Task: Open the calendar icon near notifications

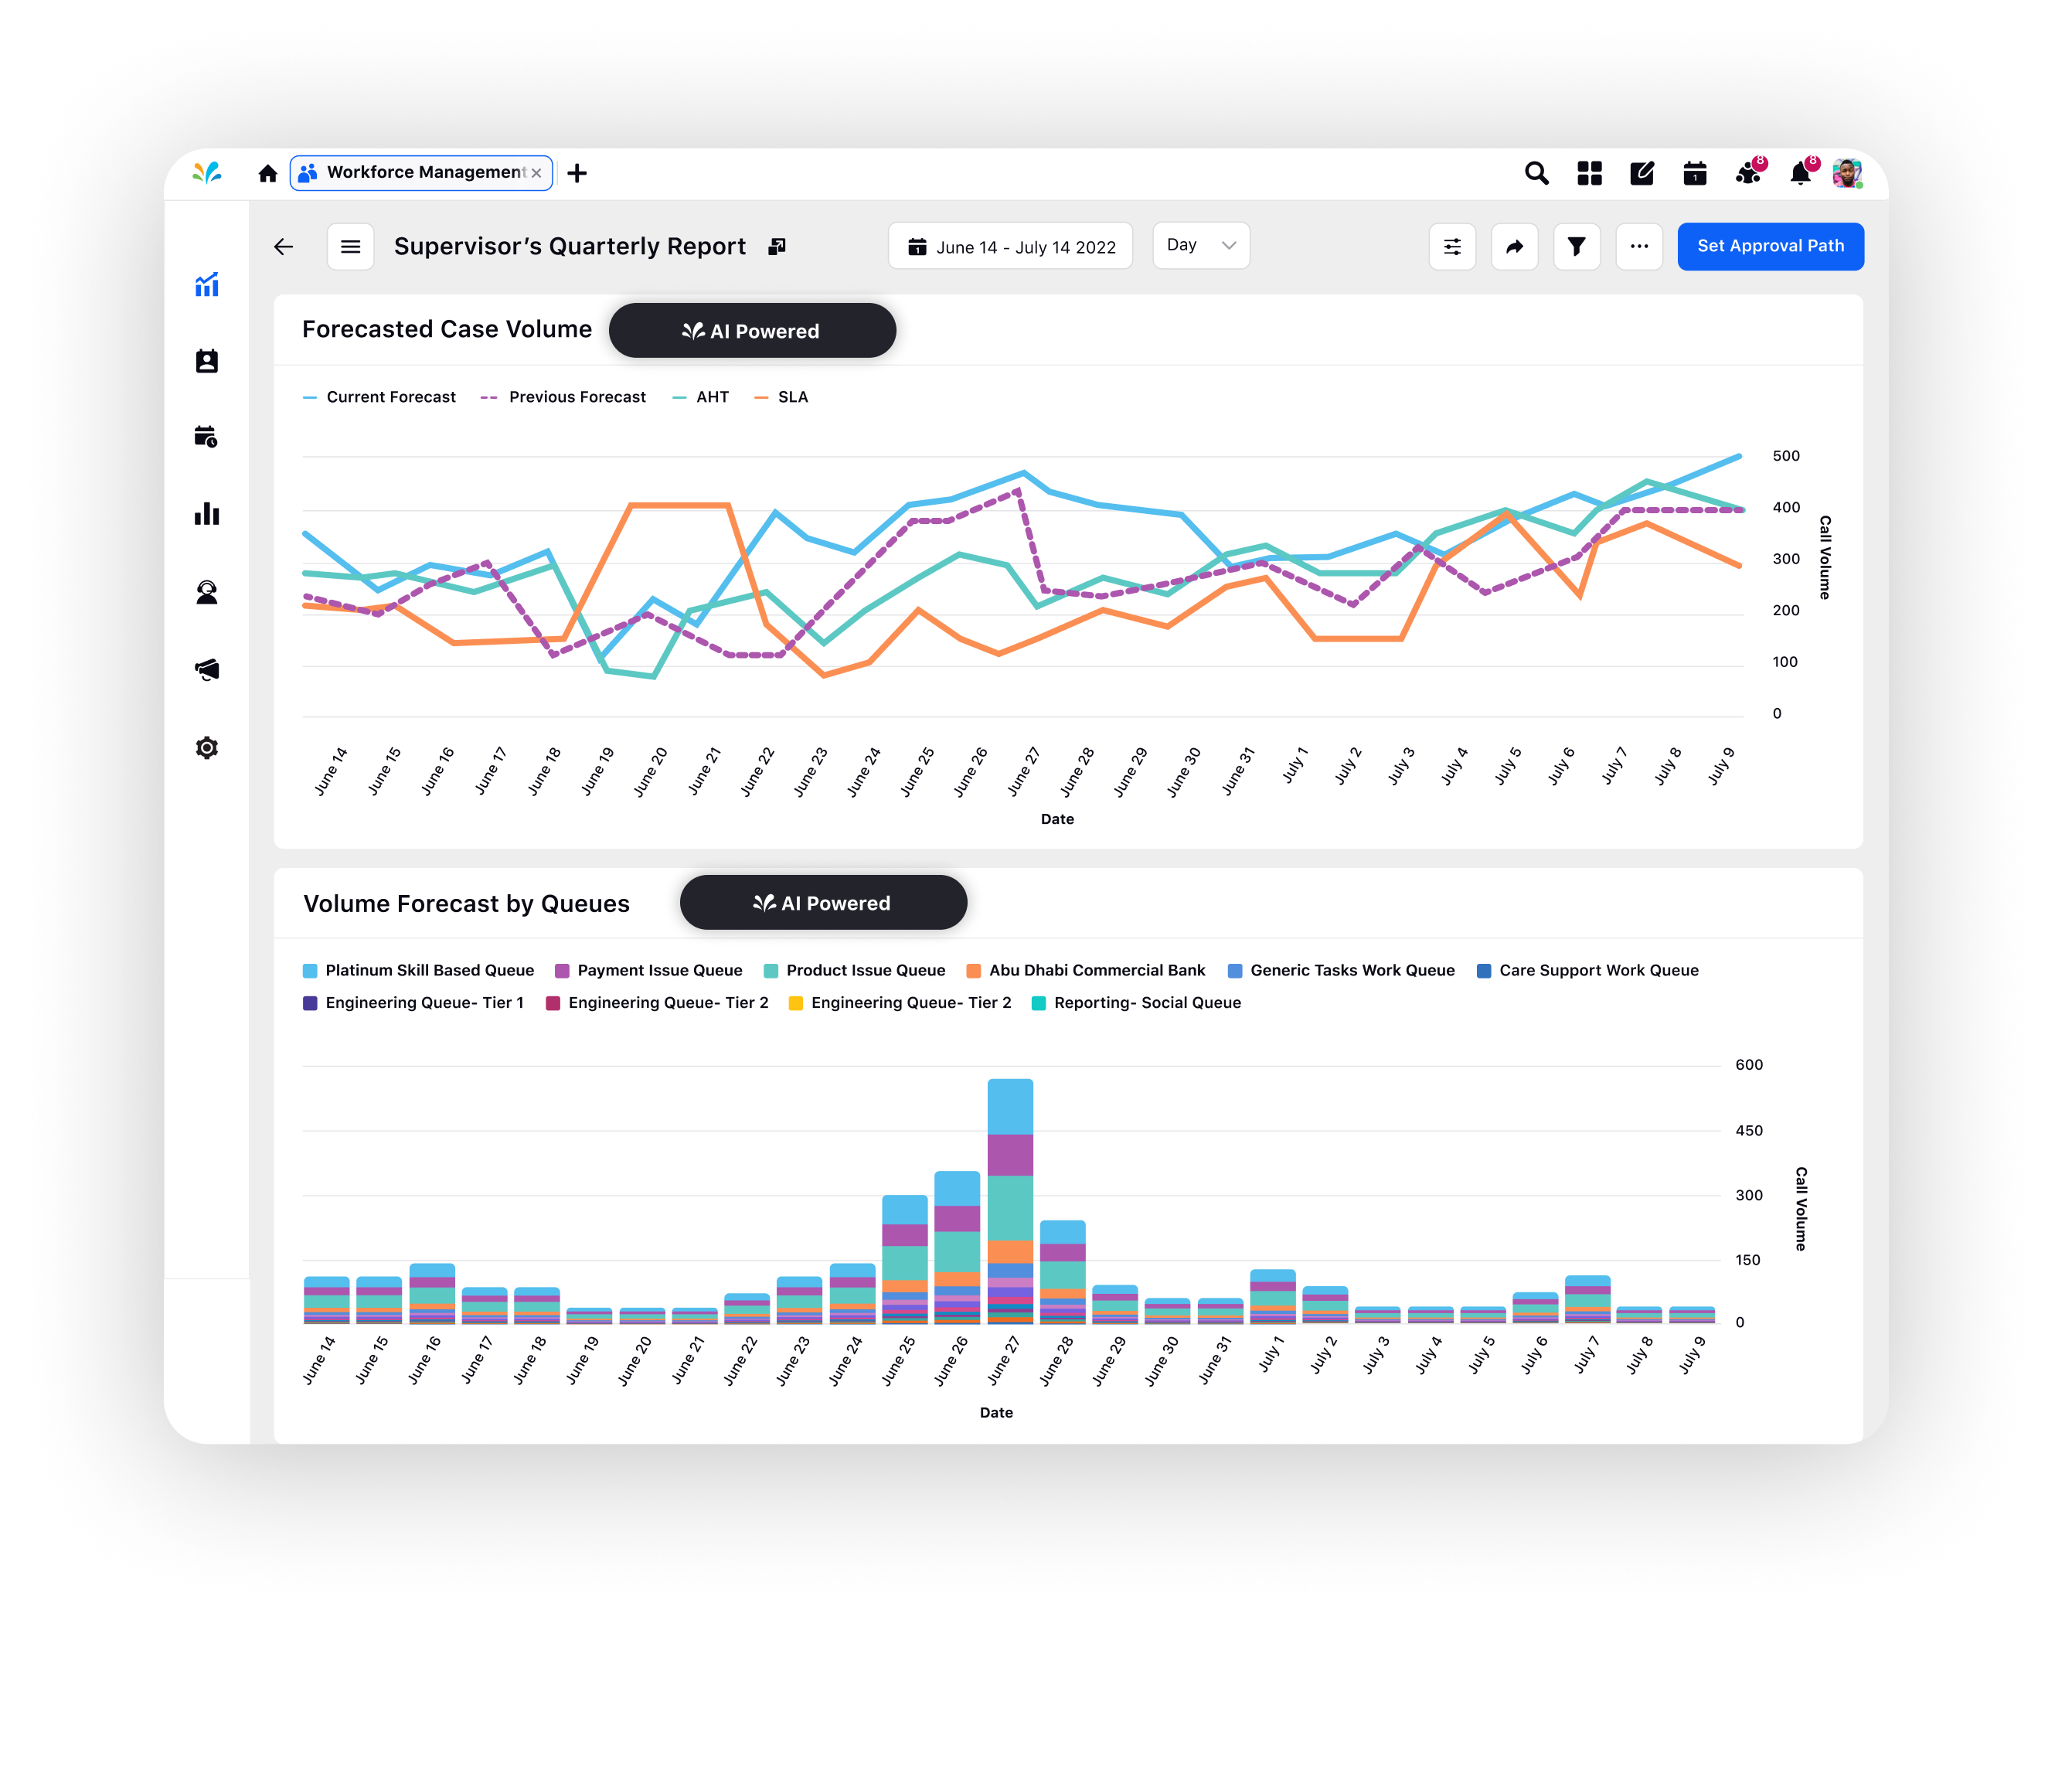Action: coord(1696,173)
